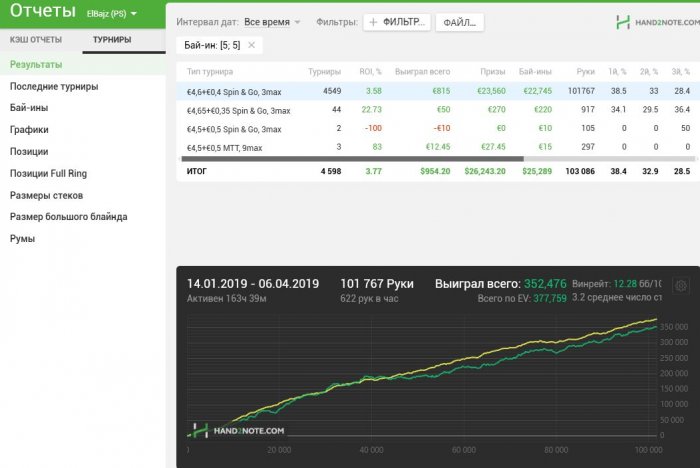Open the Графики section
This screenshot has width=700, height=468.
tap(29, 130)
